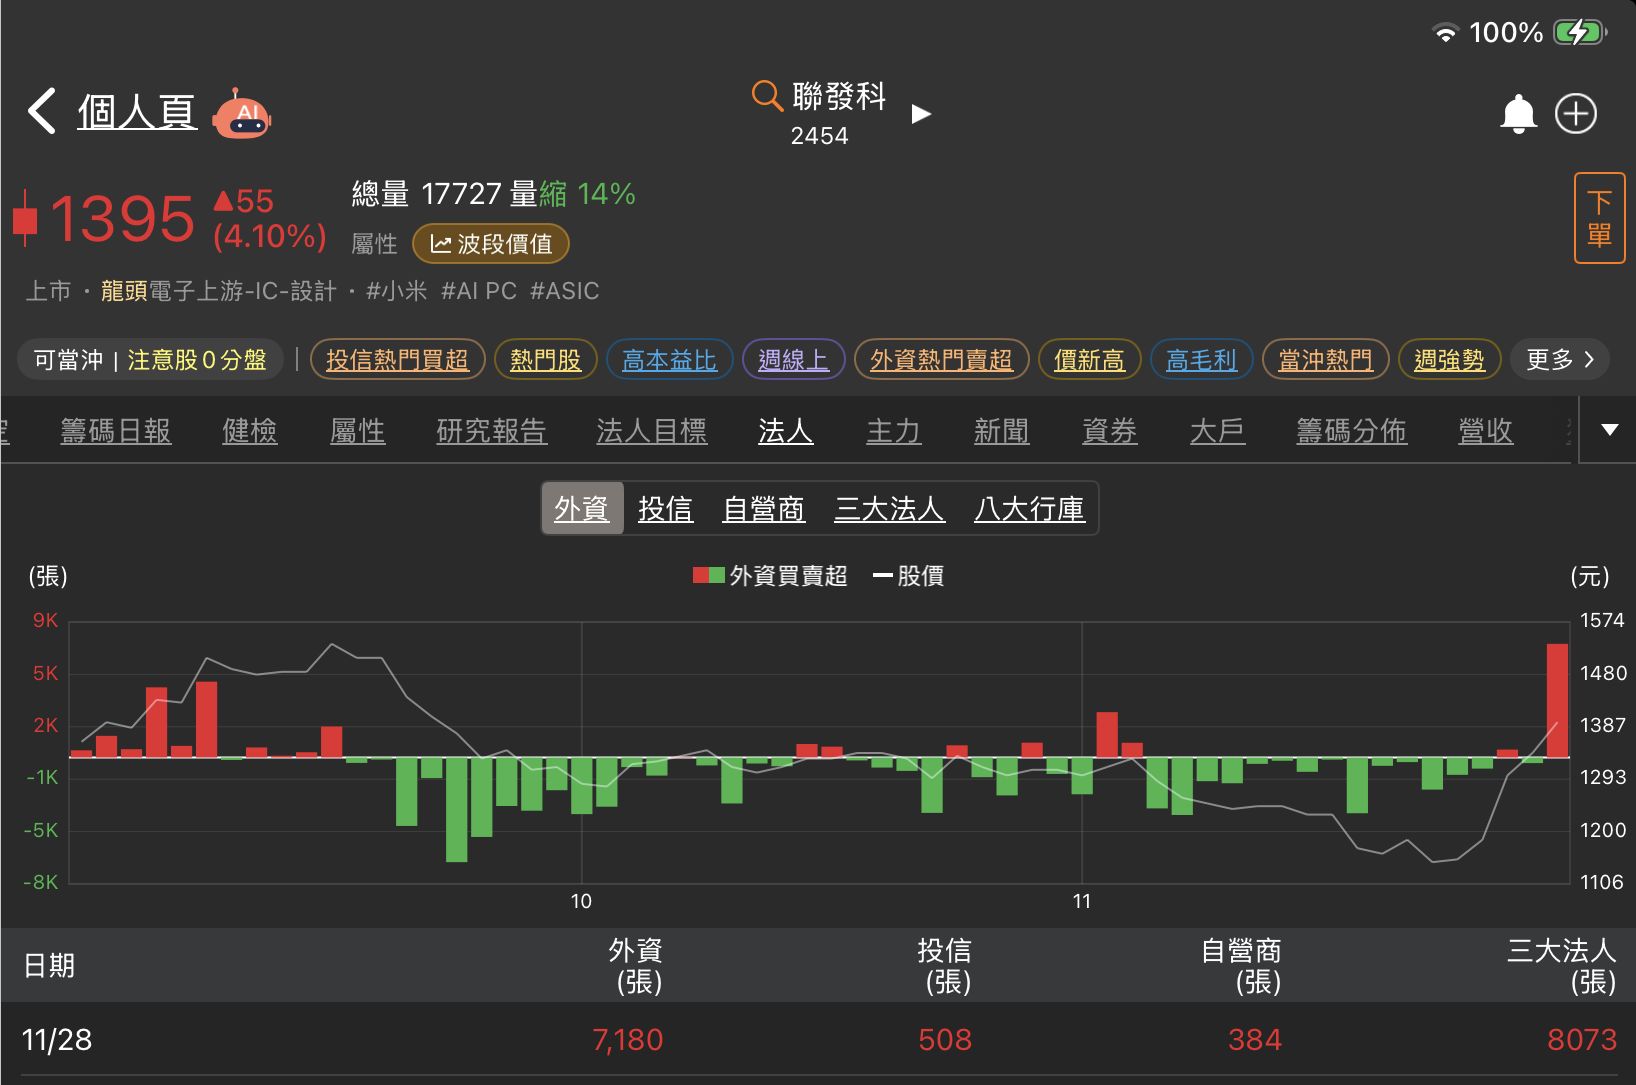Open the 注意股 0分盤 link
Image resolution: width=1636 pixels, height=1085 pixels.
199,360
